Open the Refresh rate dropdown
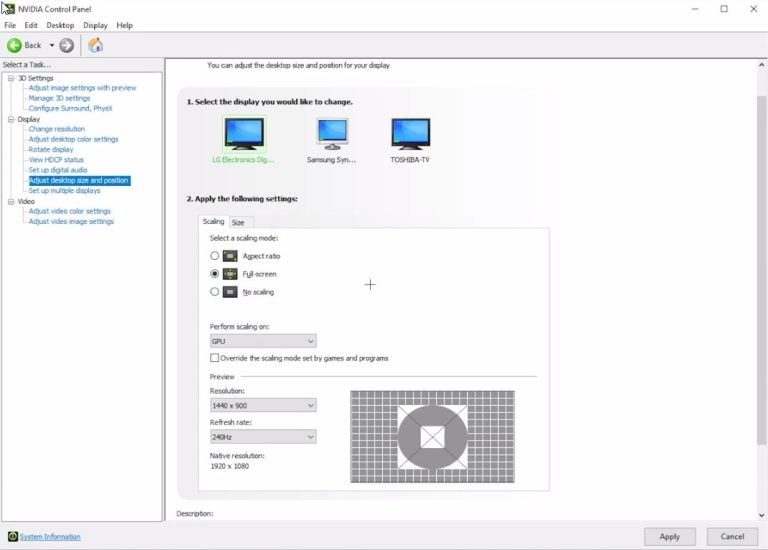The image size is (768, 550). coord(263,437)
